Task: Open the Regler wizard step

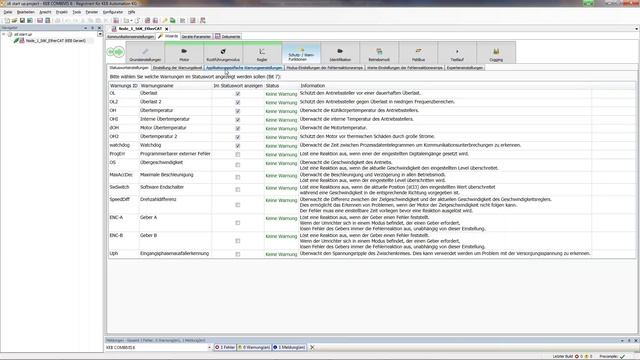Action: click(x=262, y=53)
